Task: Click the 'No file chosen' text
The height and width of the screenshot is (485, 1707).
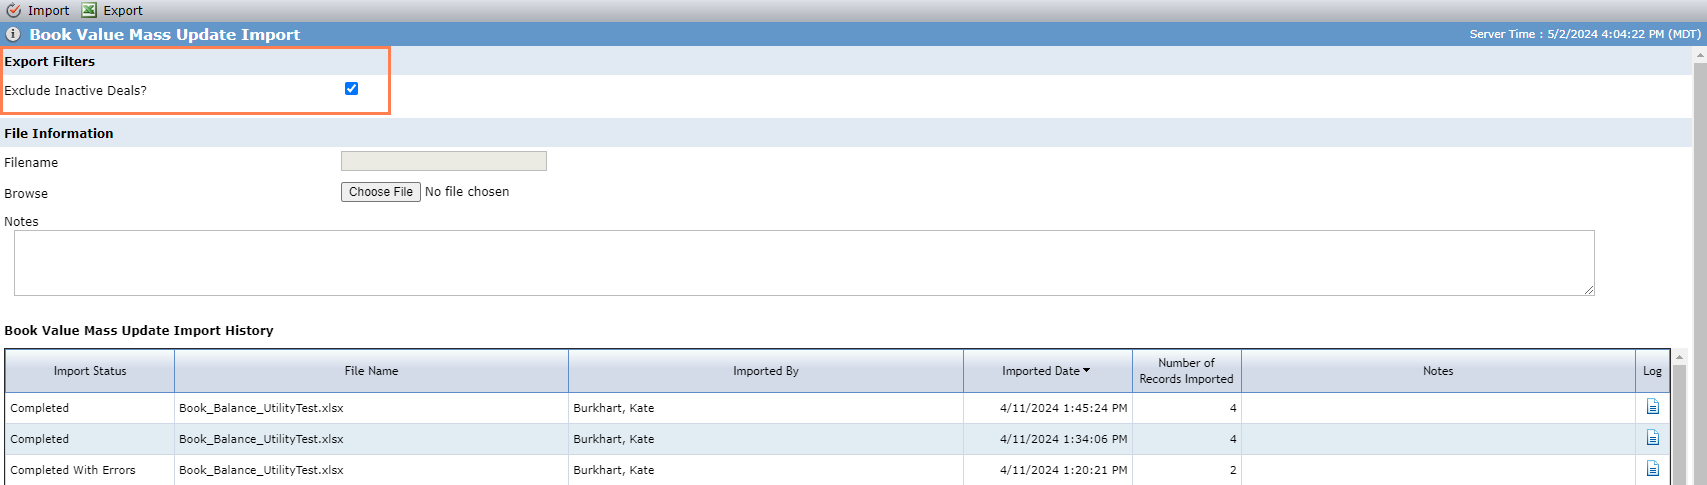Action: click(x=467, y=192)
